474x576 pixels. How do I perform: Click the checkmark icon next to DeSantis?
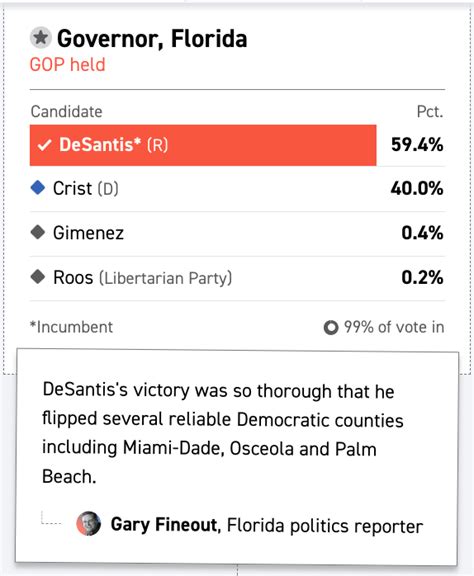(x=44, y=145)
